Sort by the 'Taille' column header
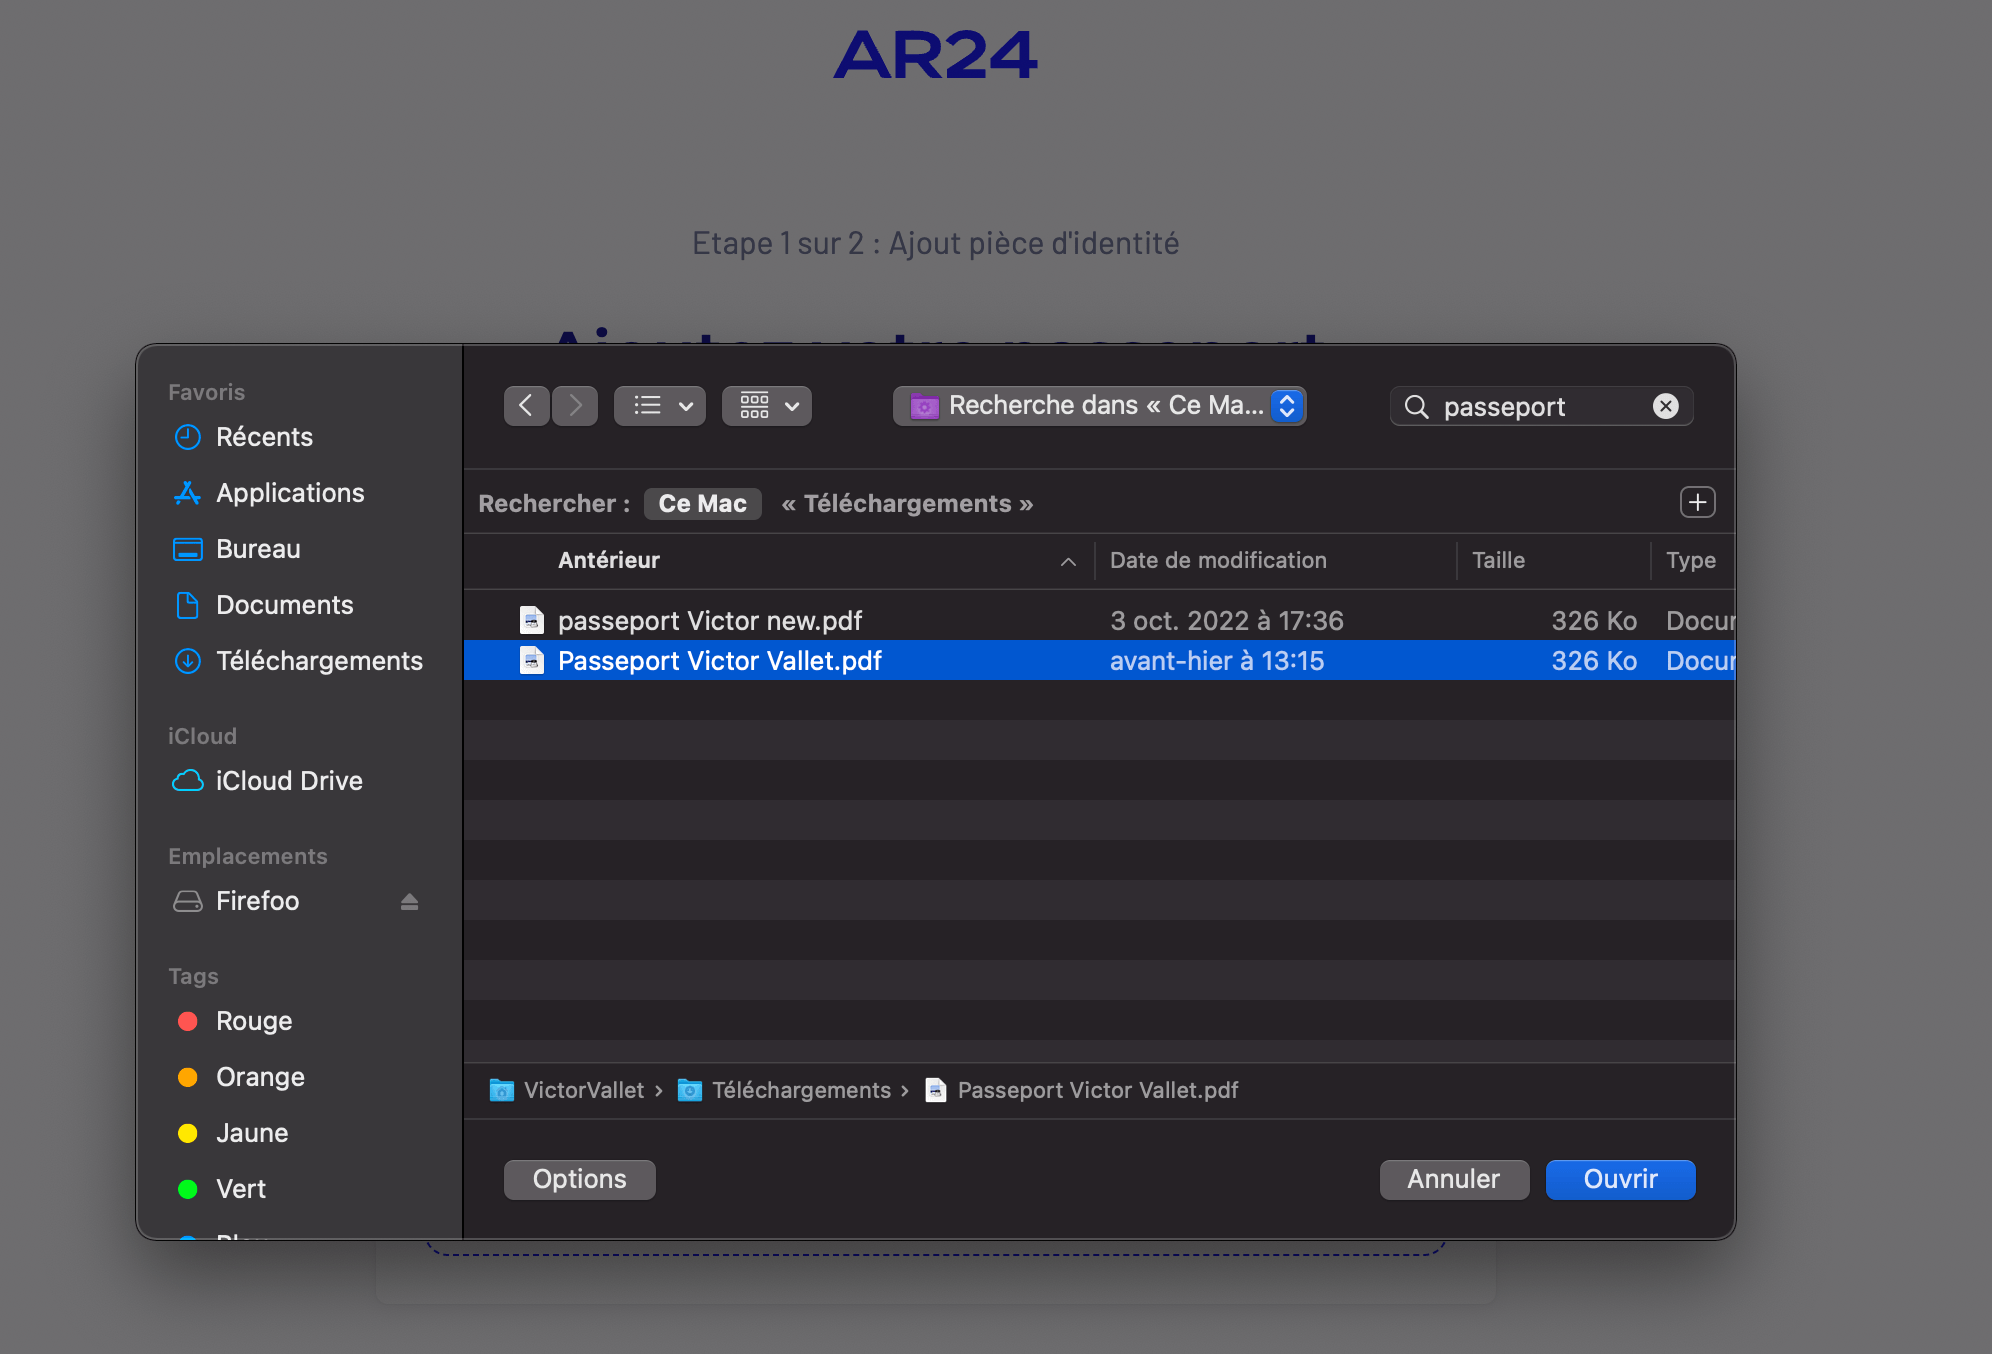The height and width of the screenshot is (1354, 1992). point(1498,560)
